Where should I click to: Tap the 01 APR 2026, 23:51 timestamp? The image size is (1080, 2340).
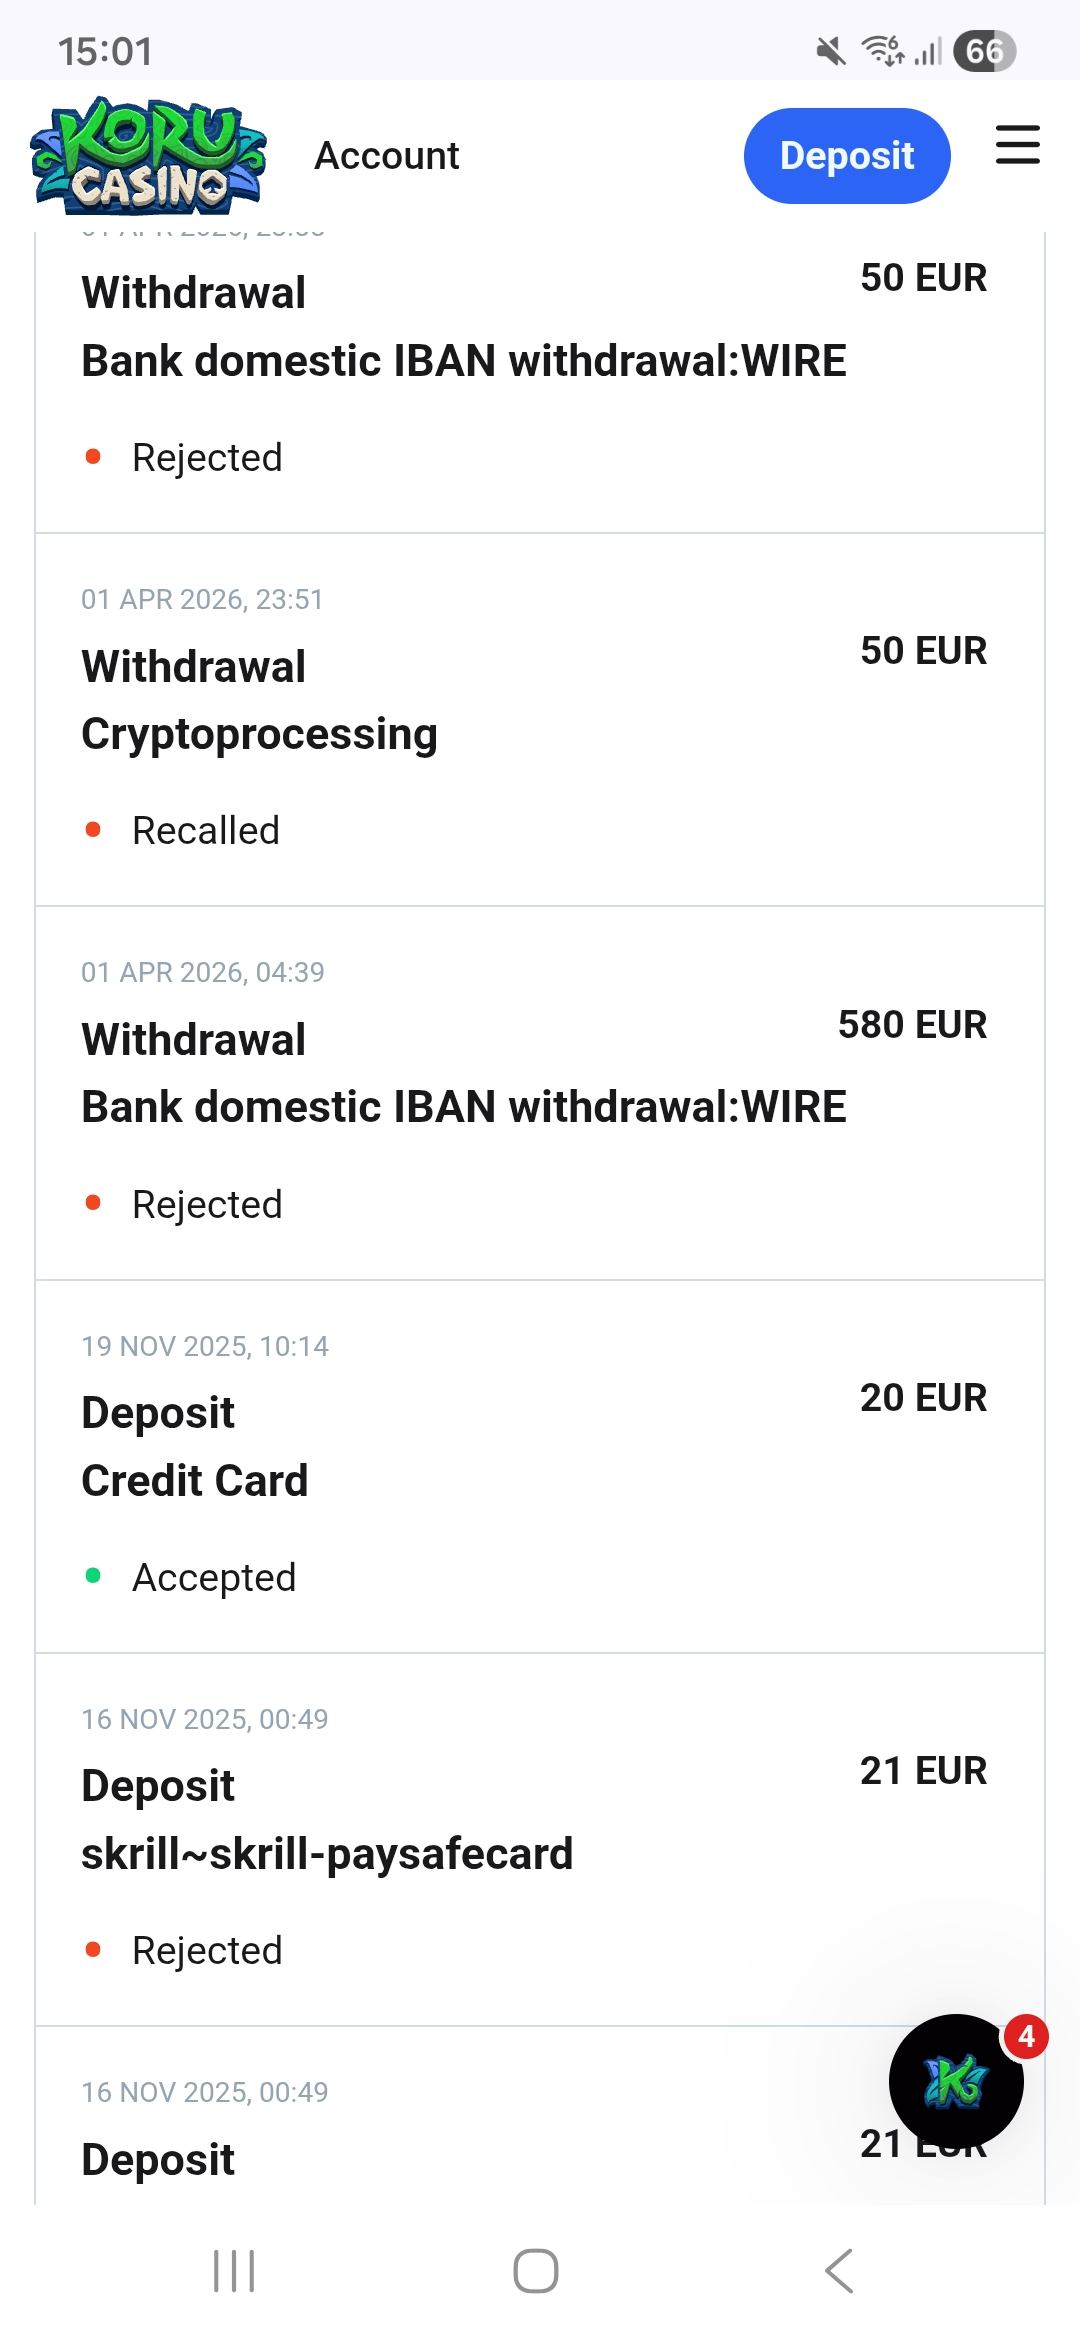coord(202,599)
